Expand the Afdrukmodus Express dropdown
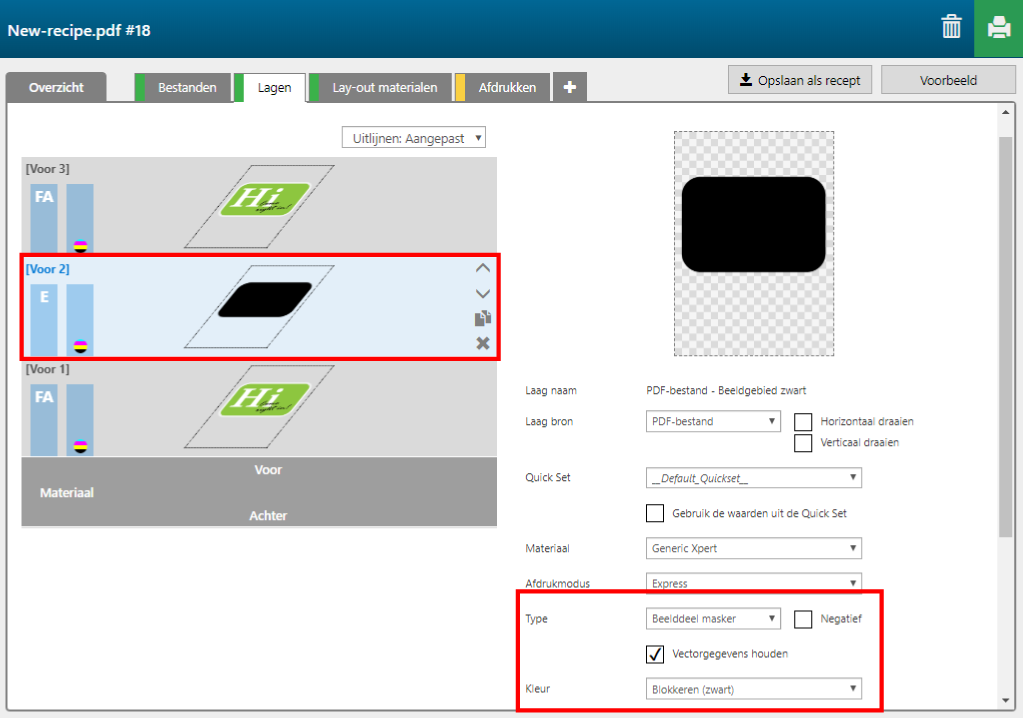Viewport: 1023px width, 718px height. coord(754,582)
